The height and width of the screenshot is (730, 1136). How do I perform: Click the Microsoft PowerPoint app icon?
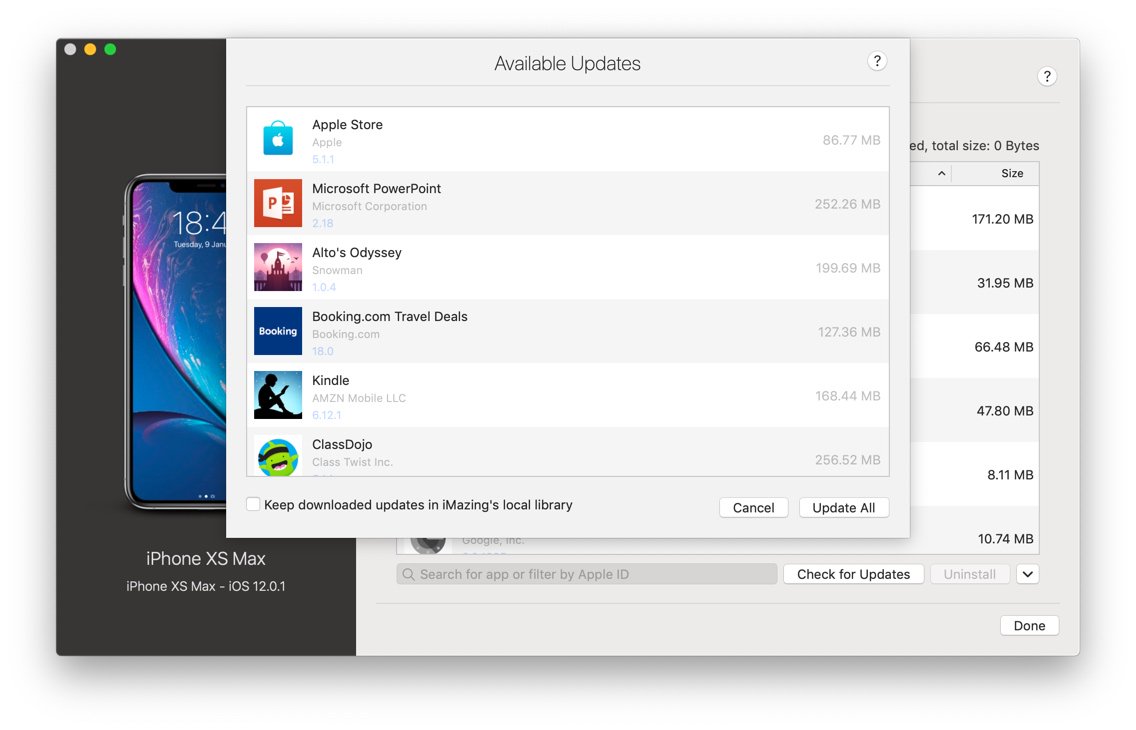[278, 203]
